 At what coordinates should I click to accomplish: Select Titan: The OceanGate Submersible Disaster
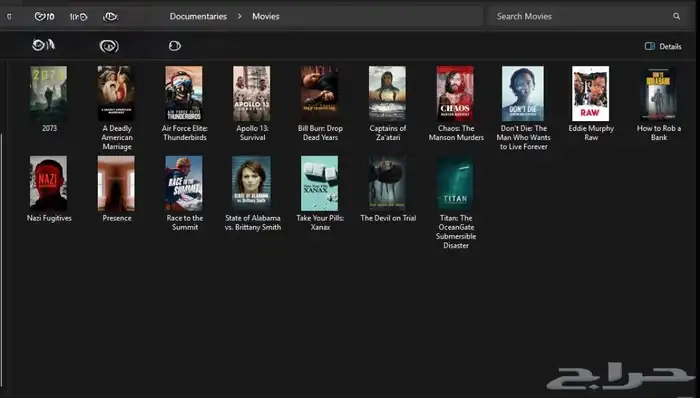455,183
